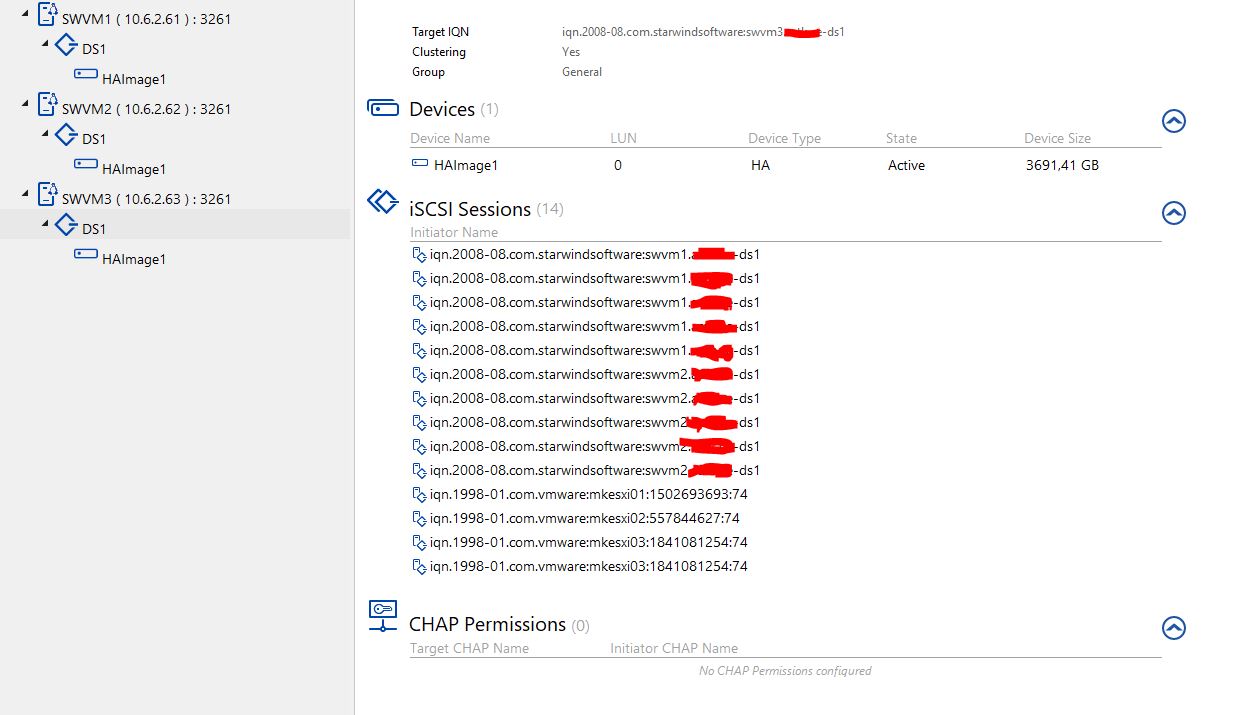Screen dimensions: 1259x715
Task: Click session icon for mkesxi02:557844627:74
Action: tap(419, 518)
